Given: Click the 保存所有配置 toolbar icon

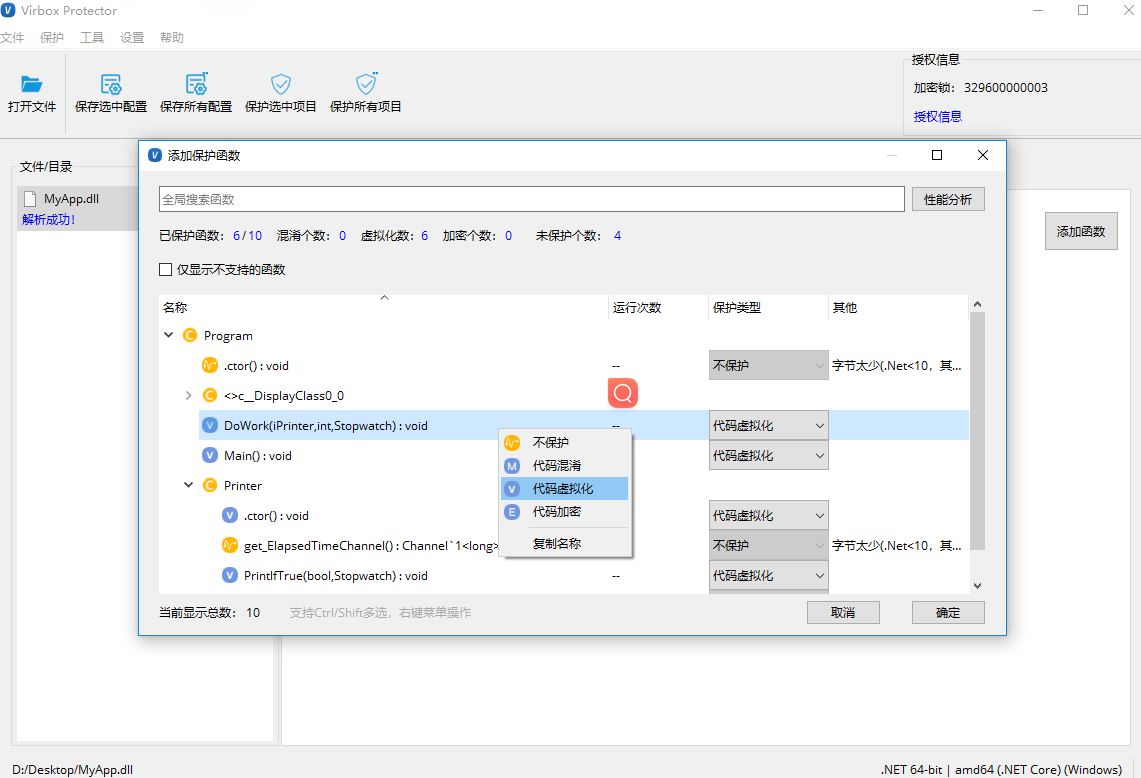Looking at the screenshot, I should [196, 85].
